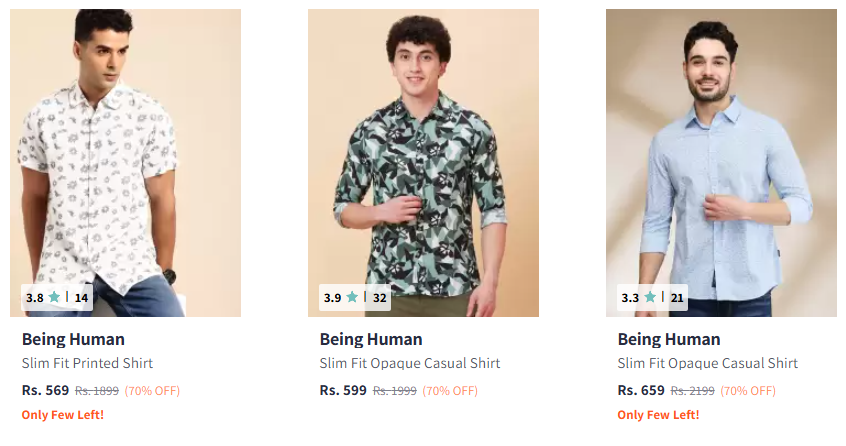This screenshot has height=446, width=846.
Task: Open the Slim Fit Printed Shirt title
Action: point(87,363)
